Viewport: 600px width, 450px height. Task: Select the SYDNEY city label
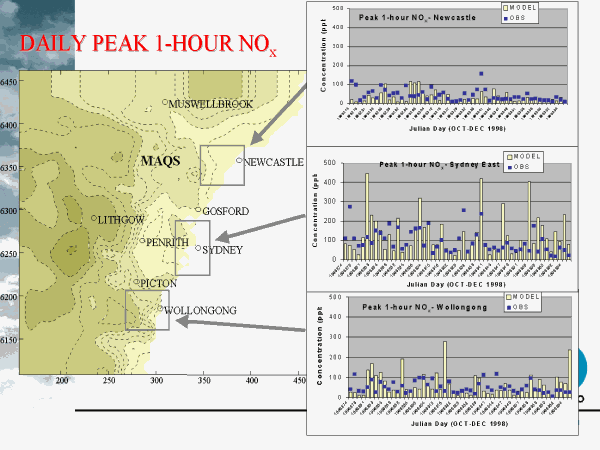[222, 250]
